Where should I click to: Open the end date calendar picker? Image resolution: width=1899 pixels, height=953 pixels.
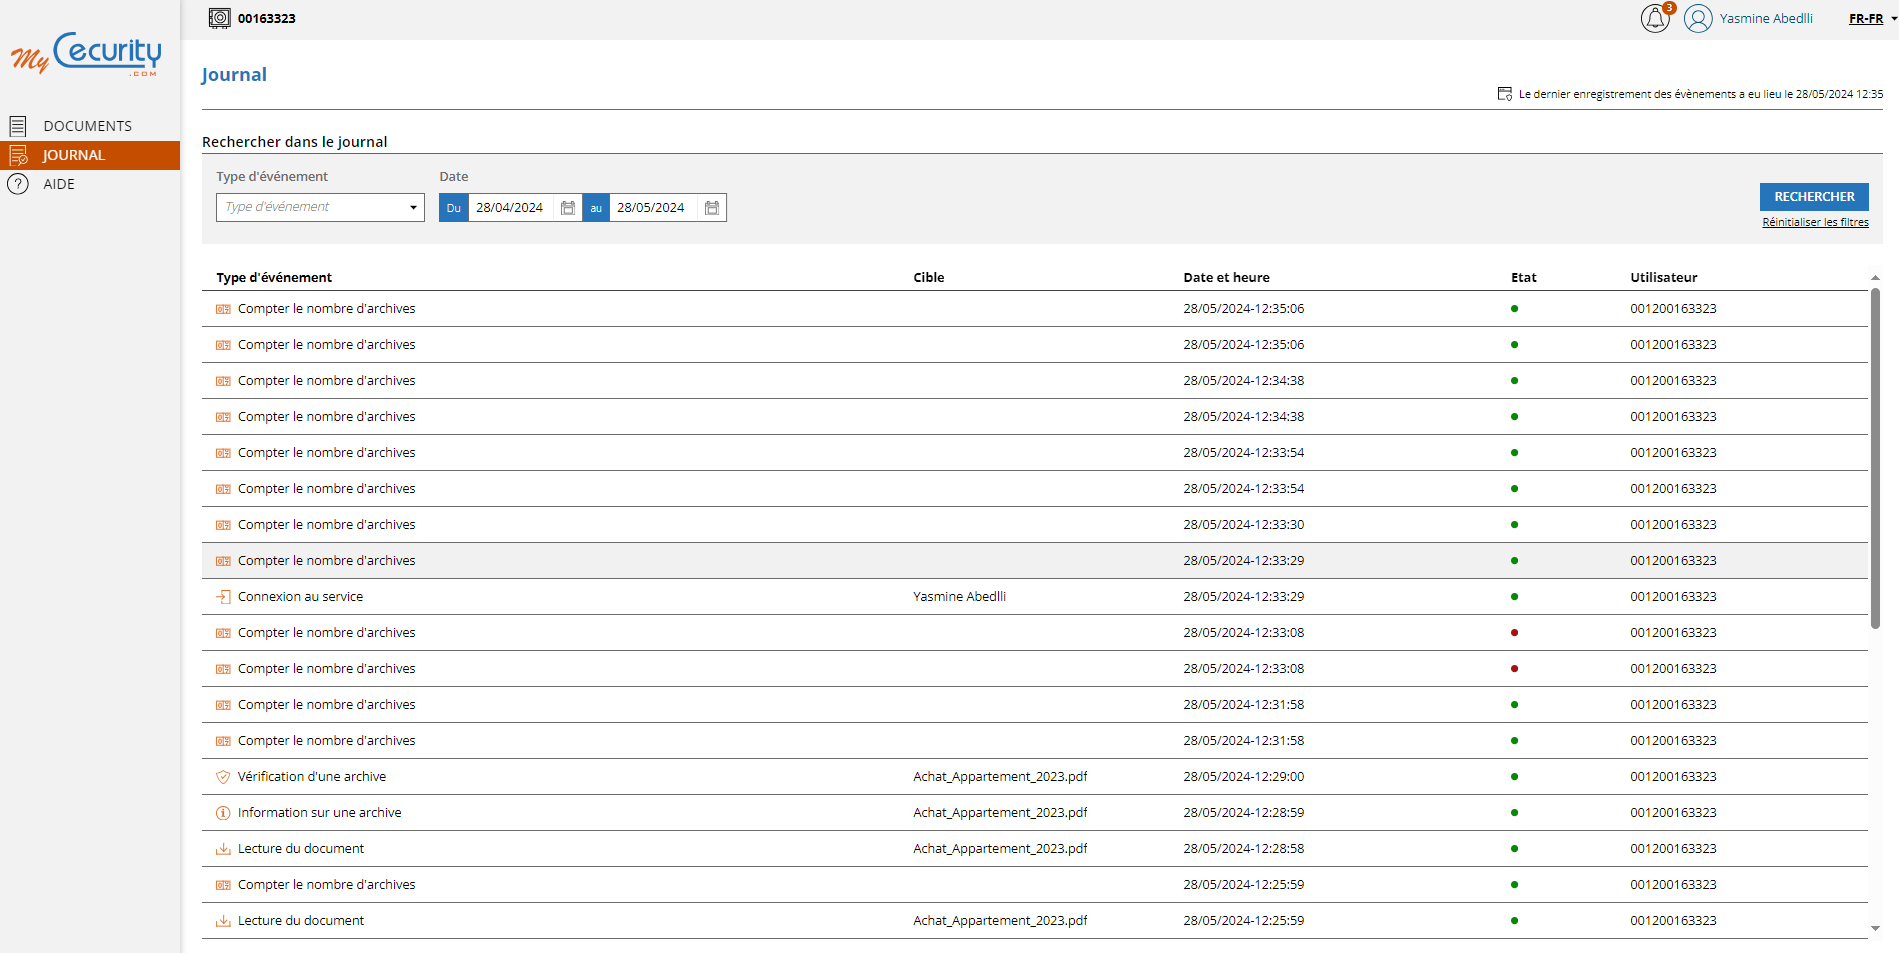point(712,208)
